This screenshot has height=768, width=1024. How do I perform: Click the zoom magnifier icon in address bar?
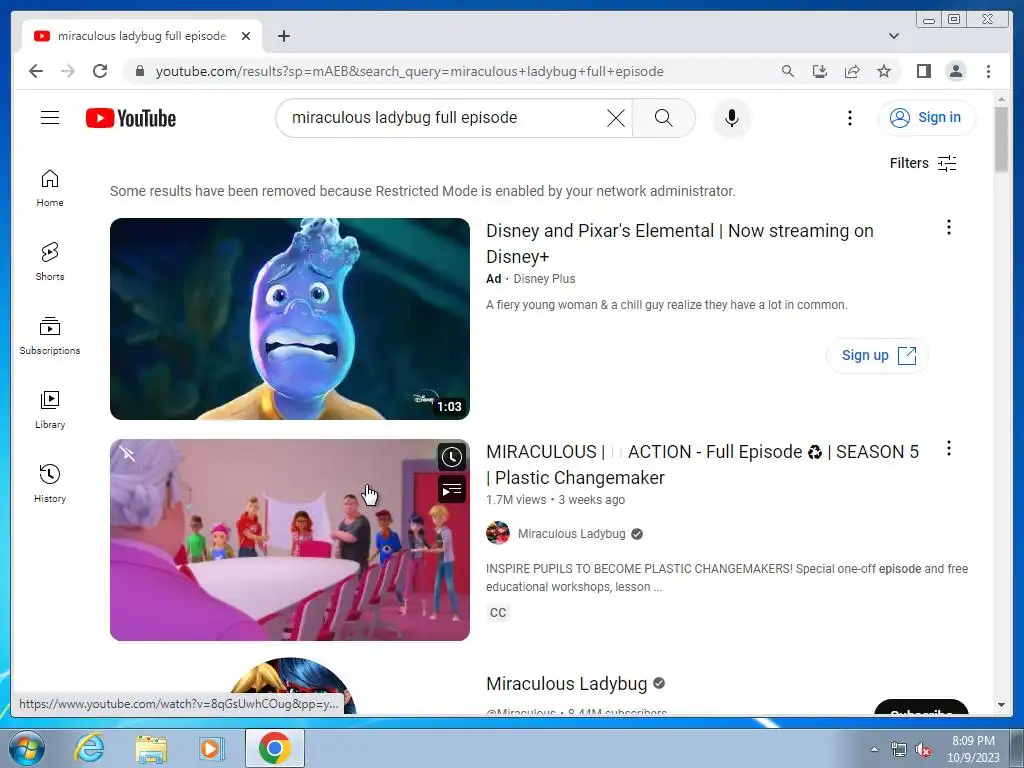click(x=788, y=71)
